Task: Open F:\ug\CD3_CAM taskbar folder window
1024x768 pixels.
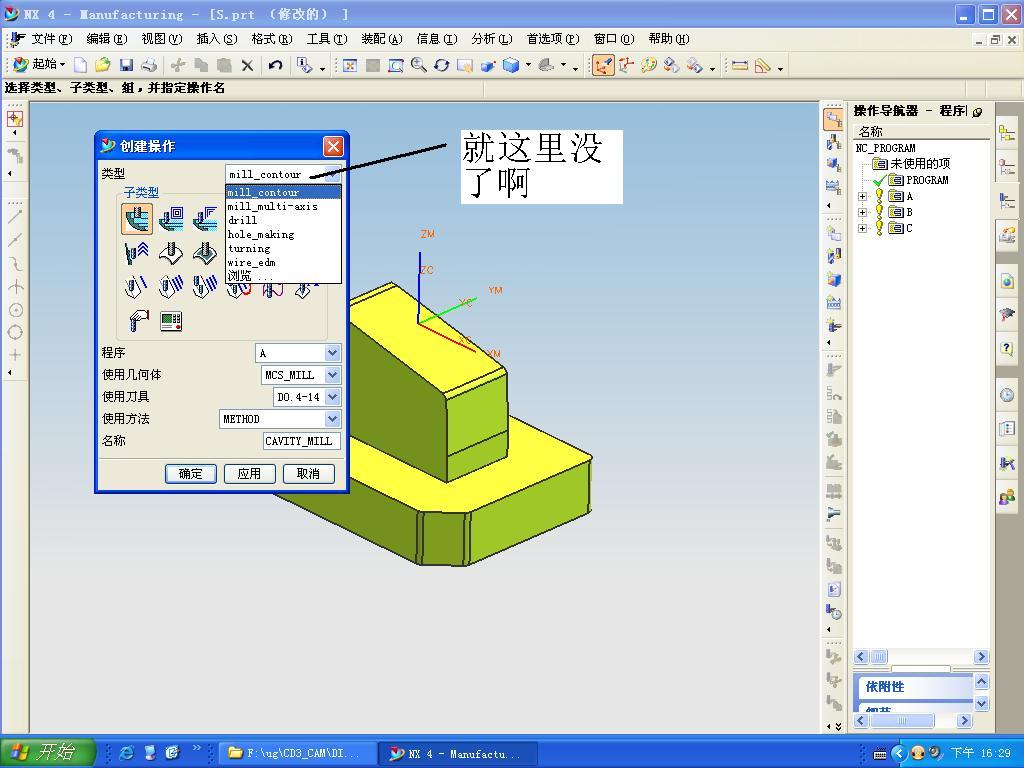Action: pos(298,753)
